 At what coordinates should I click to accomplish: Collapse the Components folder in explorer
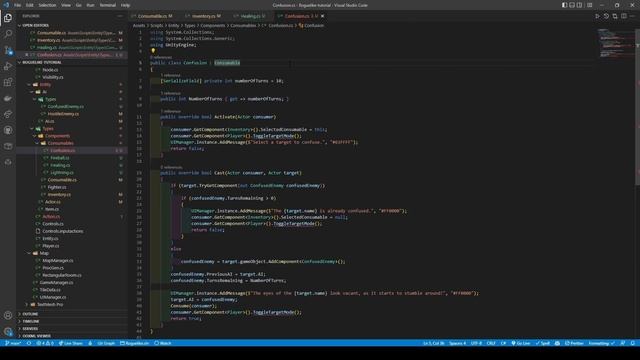click(57, 136)
